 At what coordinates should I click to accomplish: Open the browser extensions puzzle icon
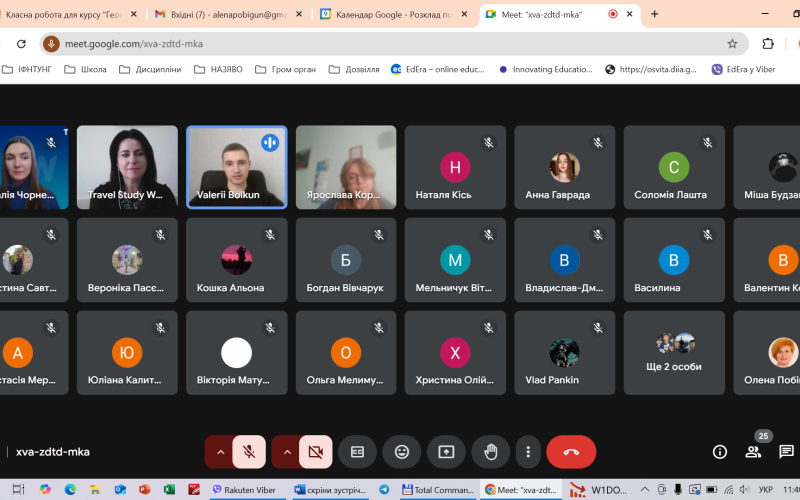768,44
